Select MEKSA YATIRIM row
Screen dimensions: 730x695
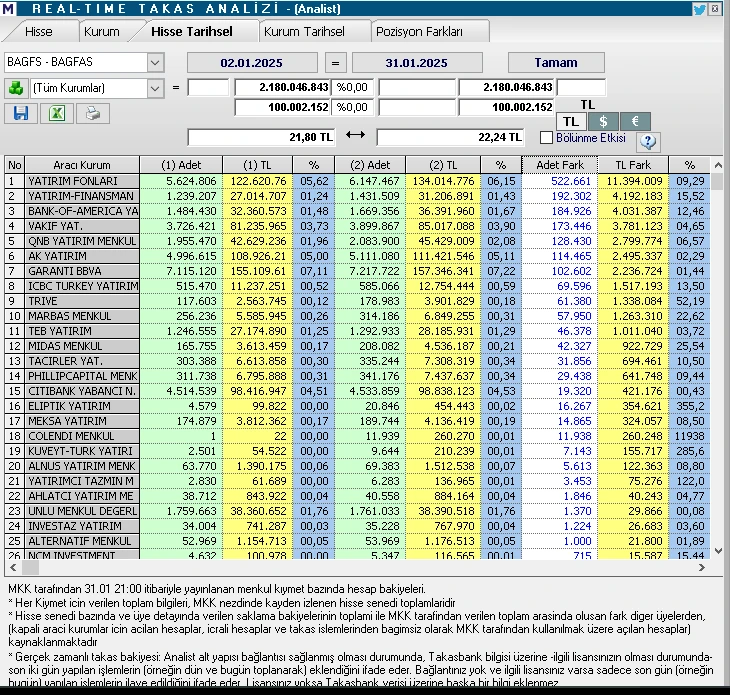pyautogui.click(x=357, y=421)
